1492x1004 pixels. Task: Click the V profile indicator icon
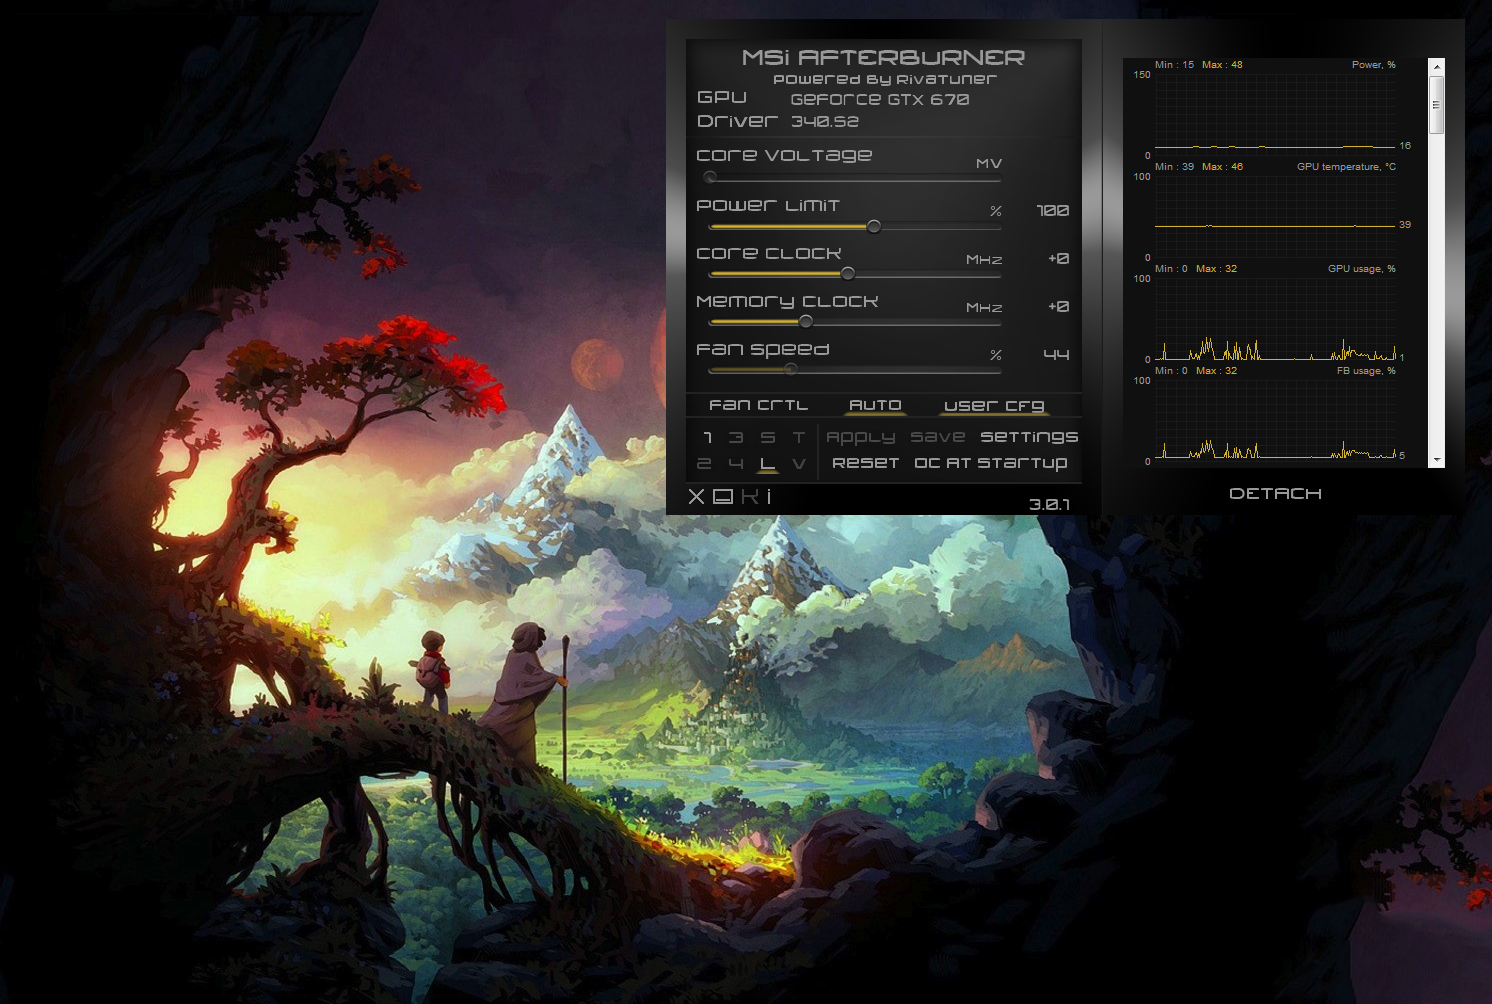tap(798, 463)
